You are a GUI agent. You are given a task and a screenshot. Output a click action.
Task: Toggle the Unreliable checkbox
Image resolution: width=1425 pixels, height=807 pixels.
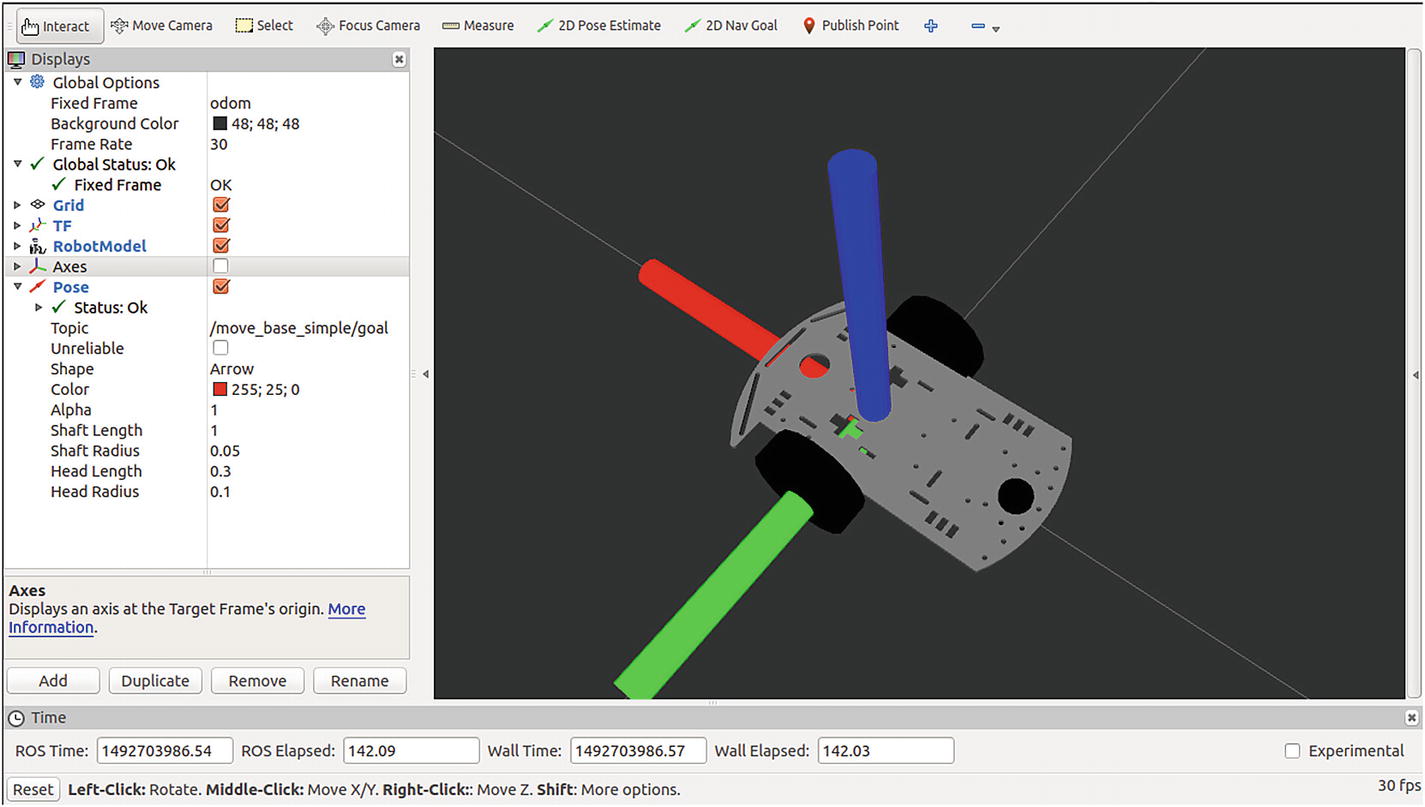coord(221,348)
